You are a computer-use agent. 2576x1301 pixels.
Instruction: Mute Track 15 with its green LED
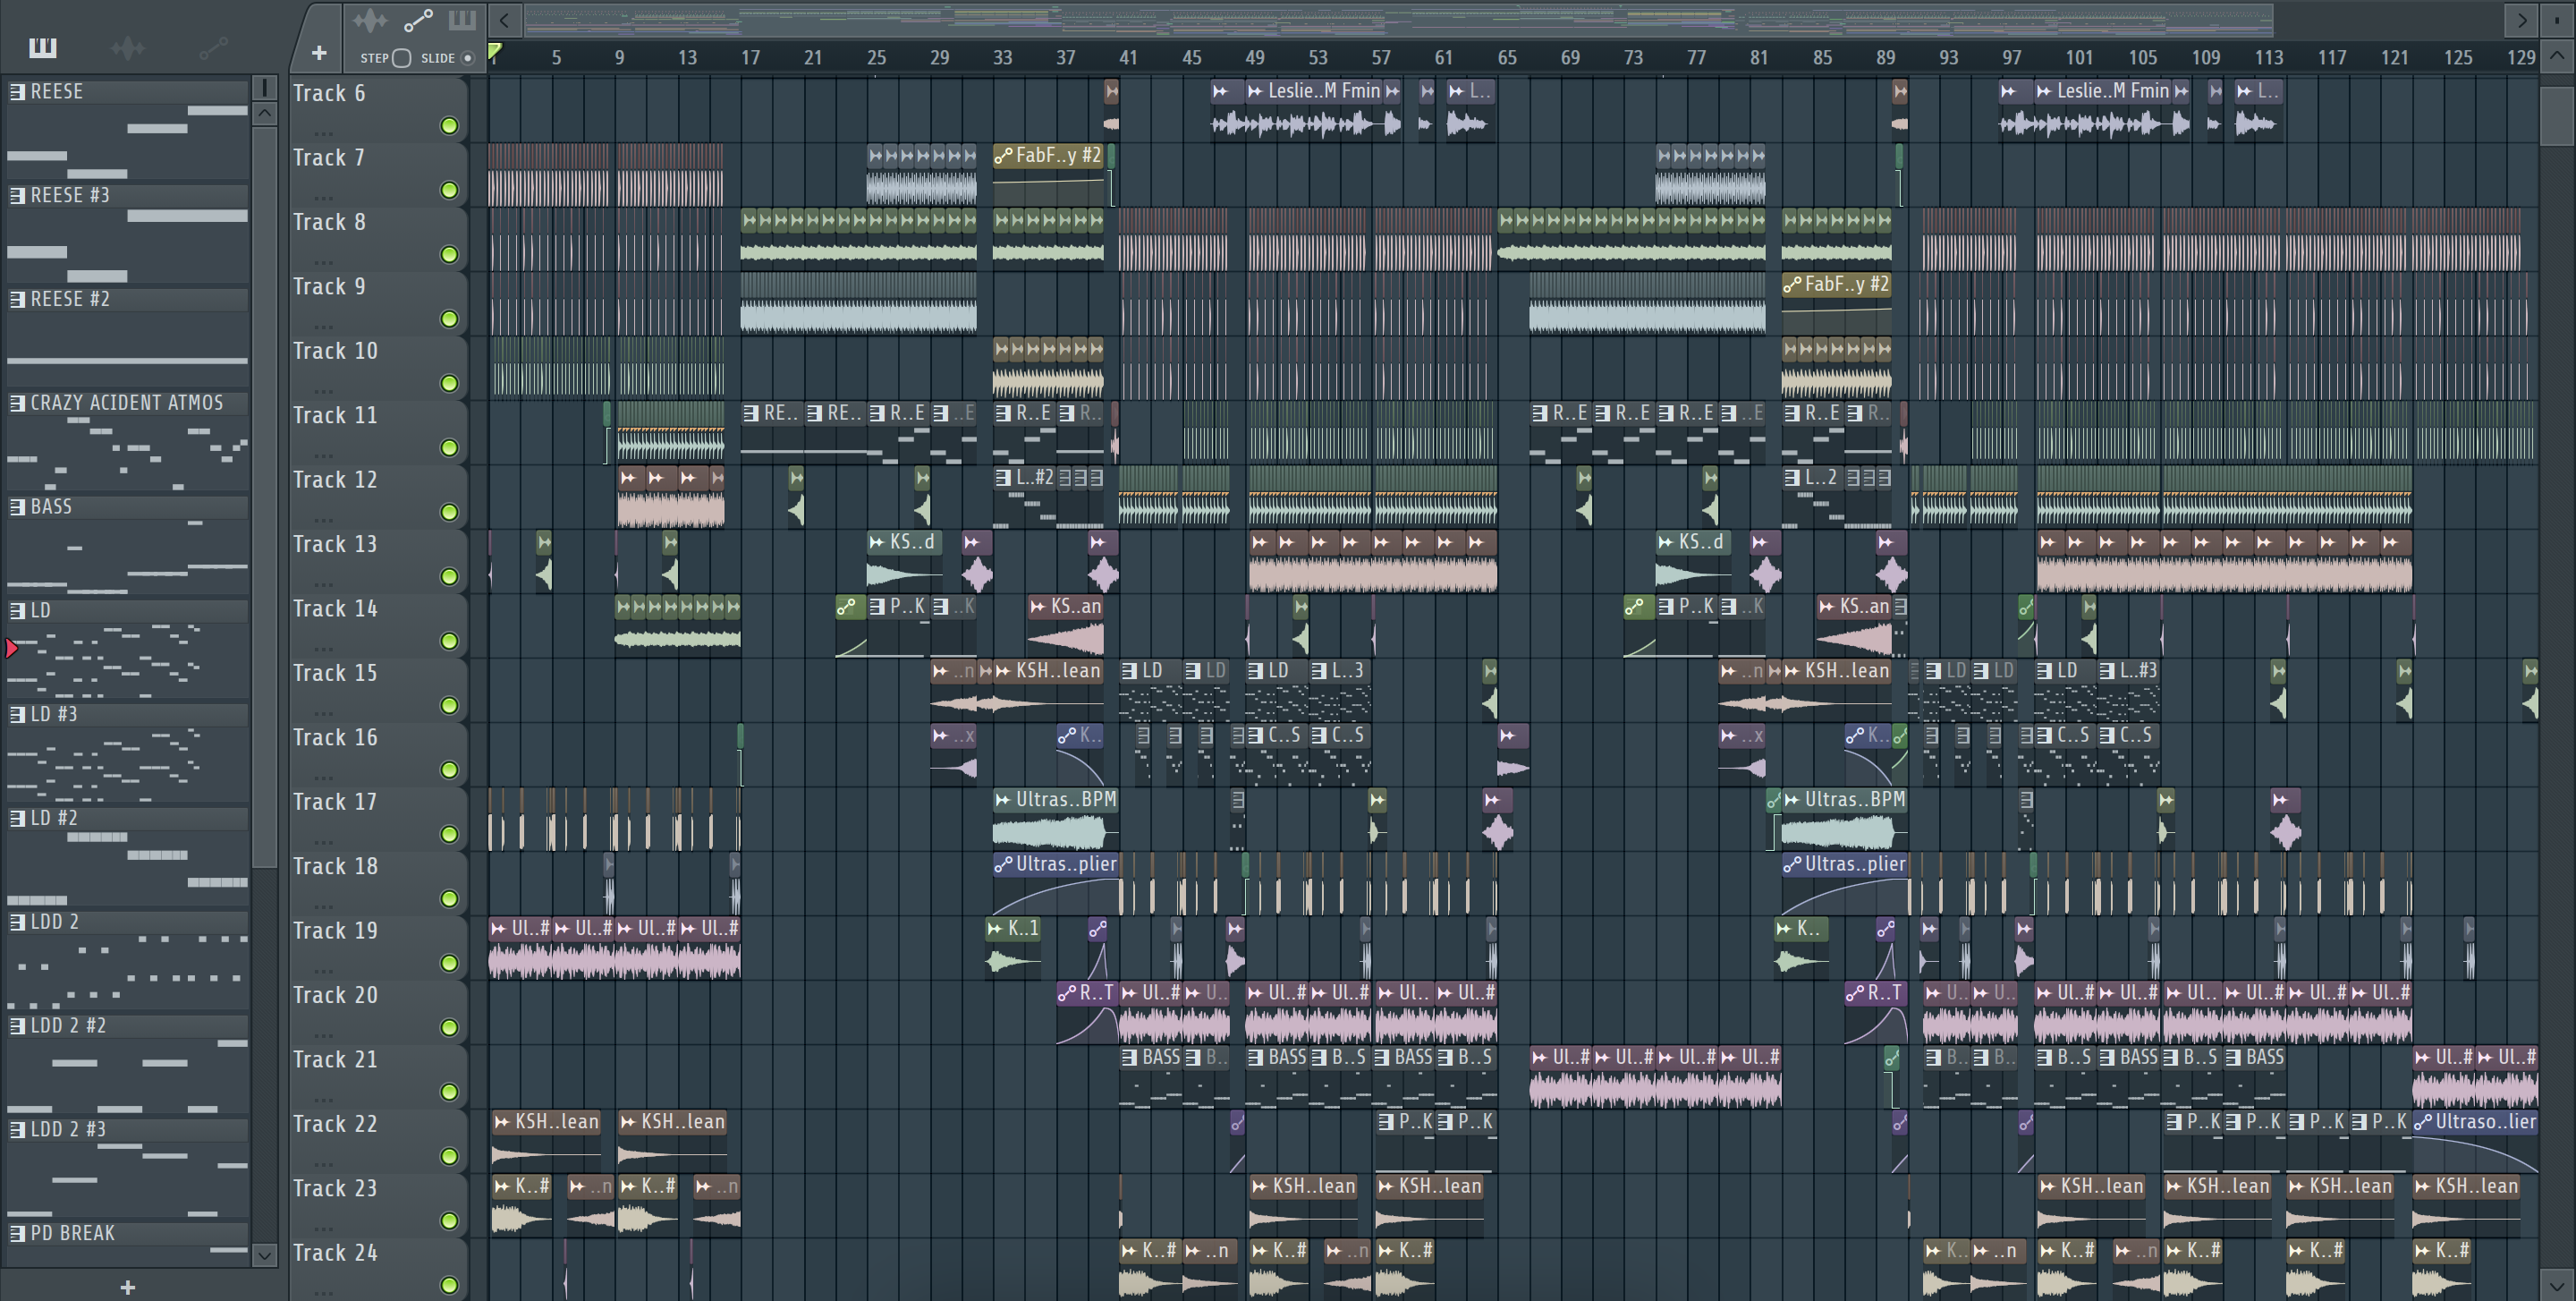tap(449, 706)
